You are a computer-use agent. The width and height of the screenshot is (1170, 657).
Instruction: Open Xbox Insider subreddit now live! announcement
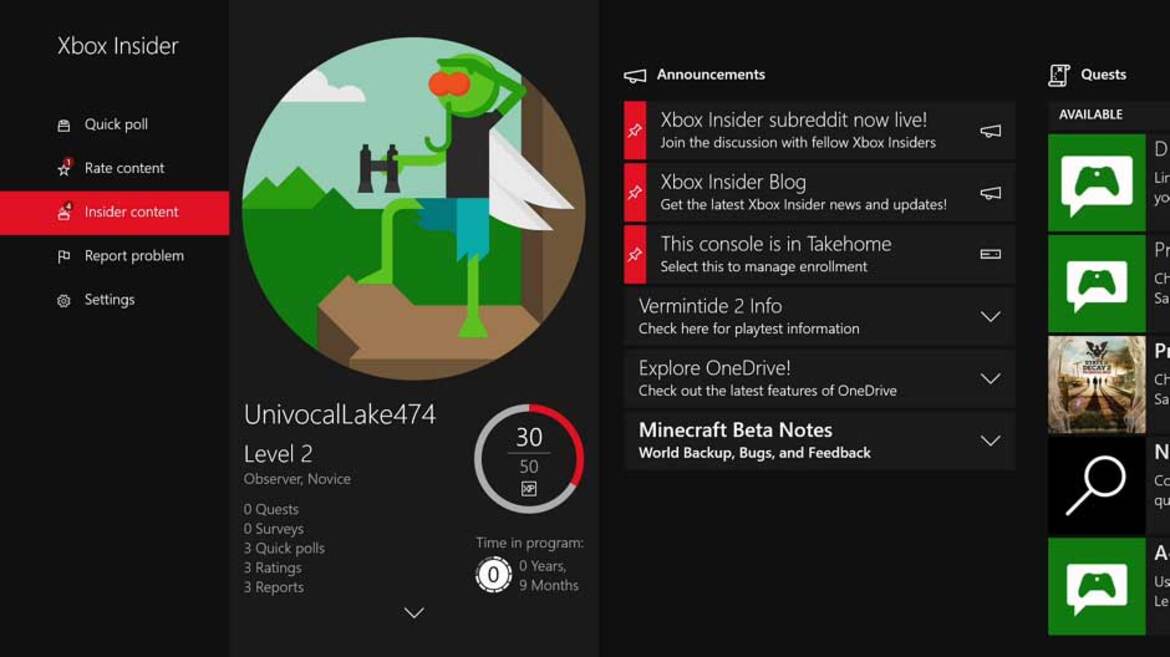819,131
